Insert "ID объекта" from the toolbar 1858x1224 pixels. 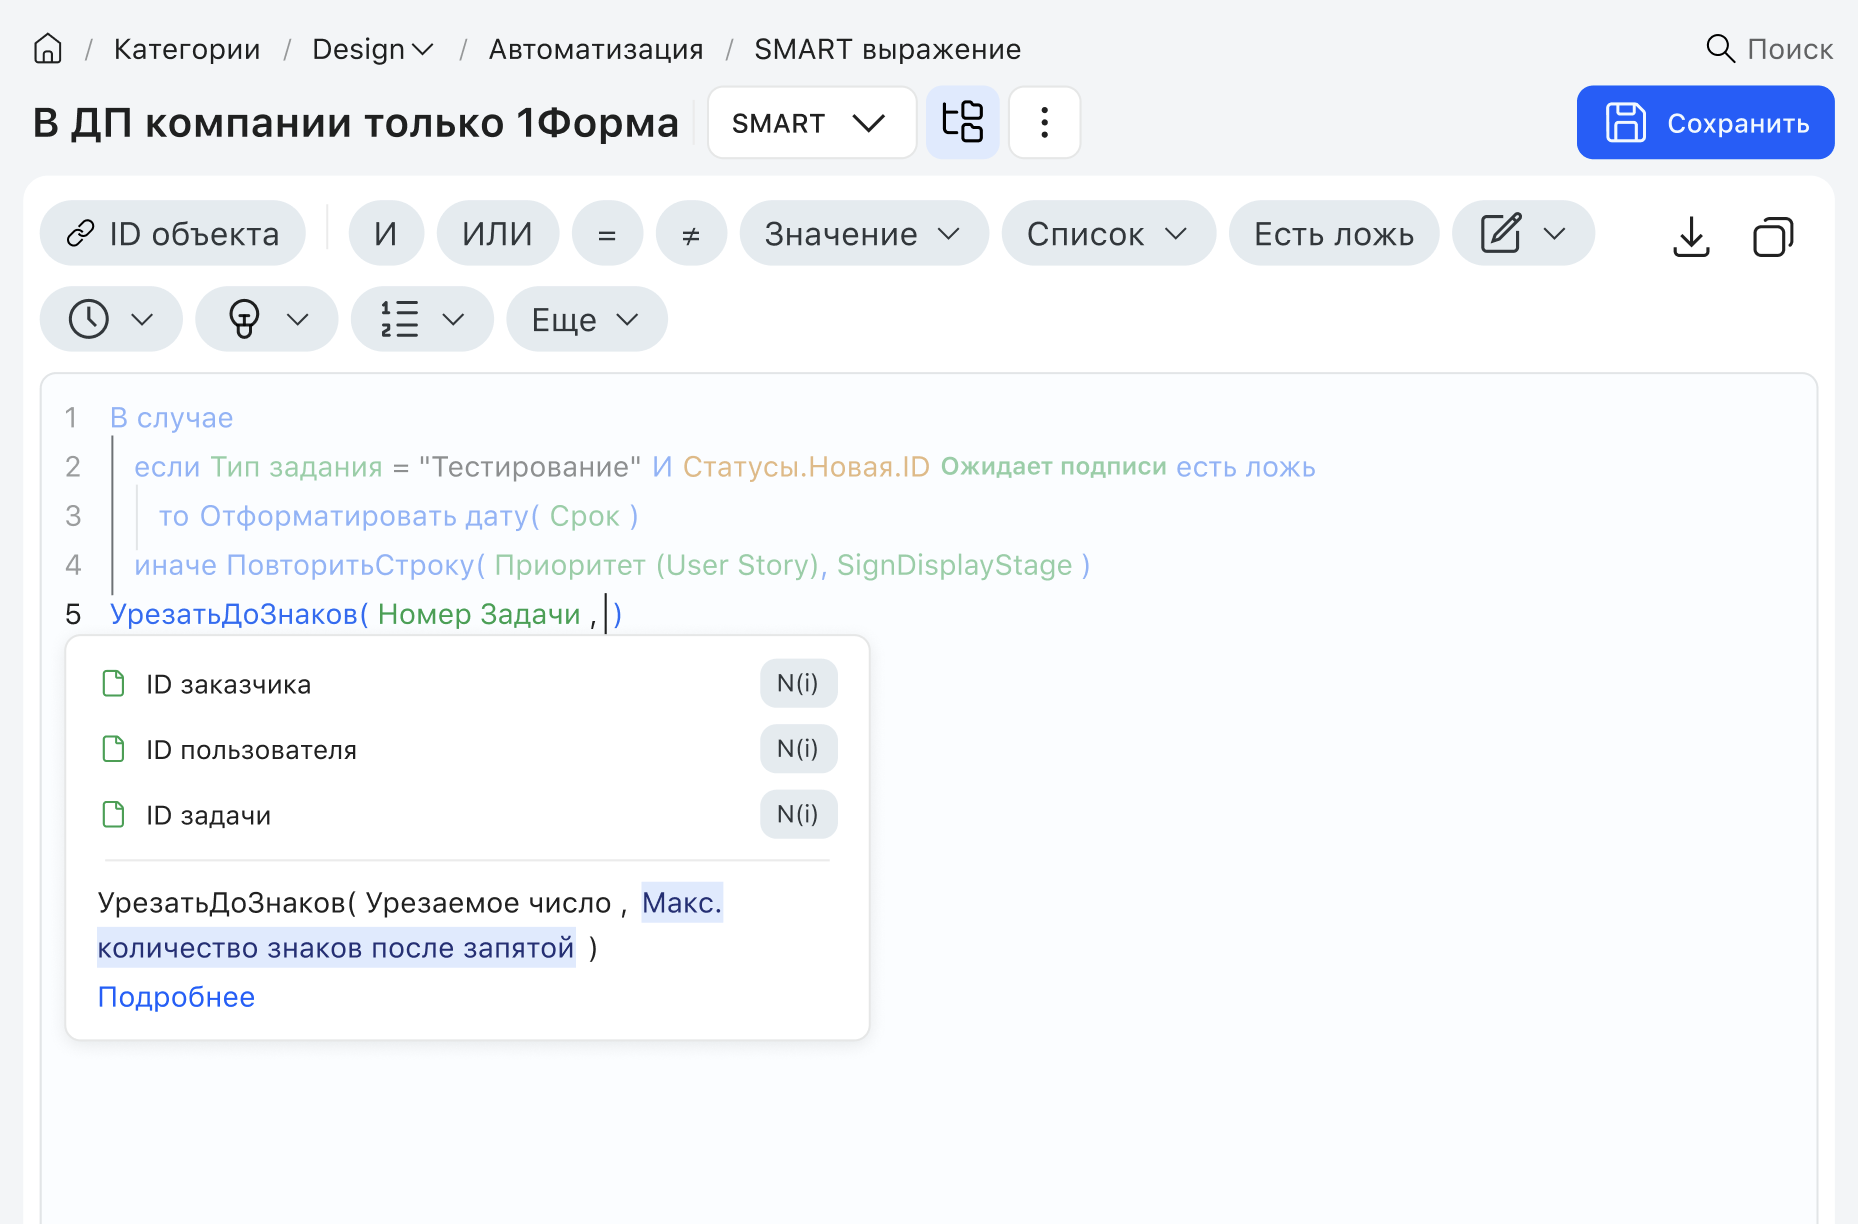click(x=172, y=233)
